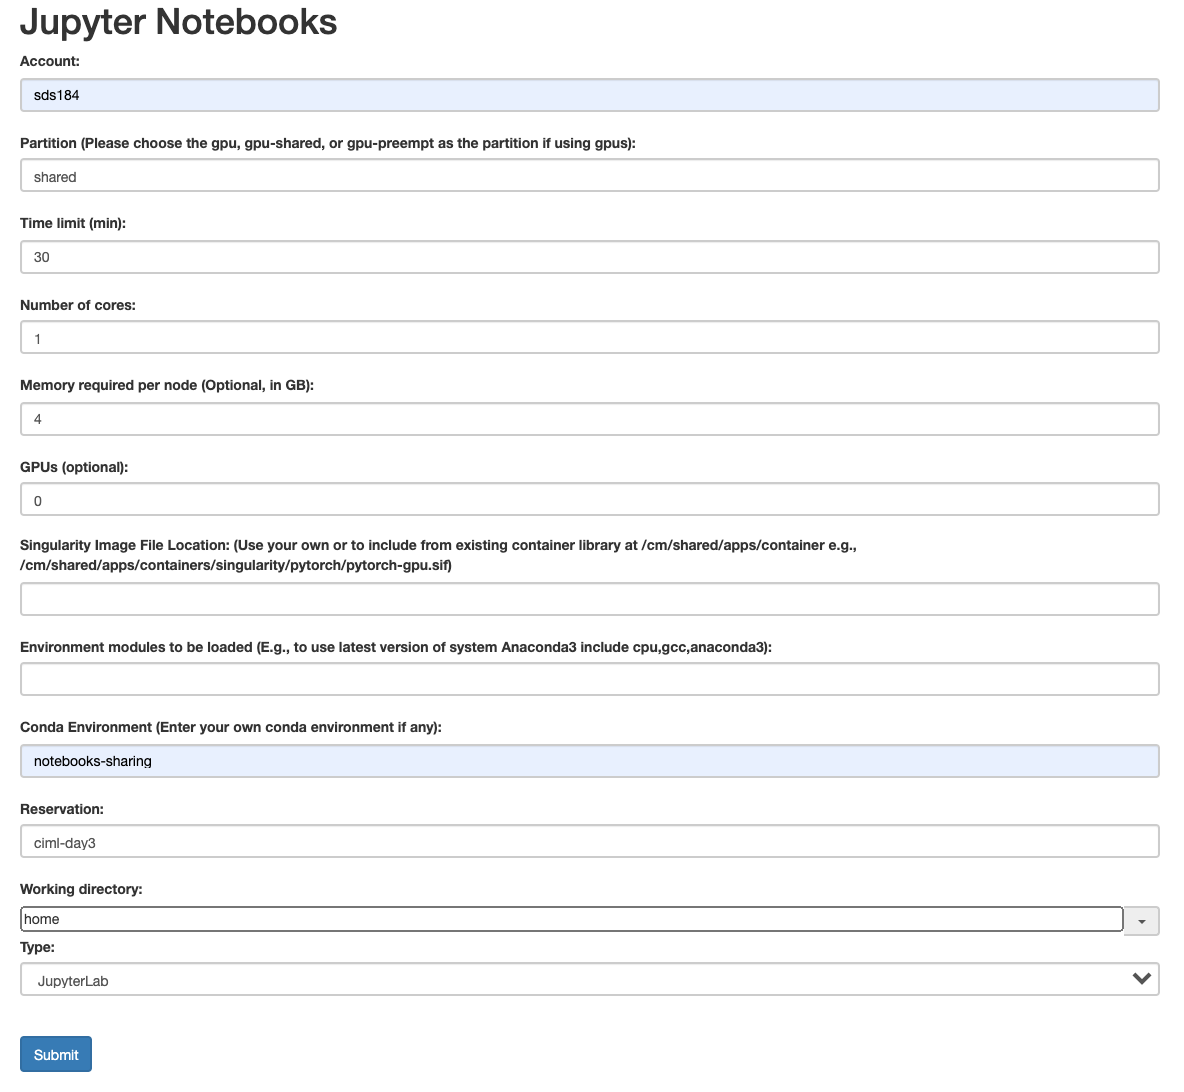Select the Reservation input field
Image resolution: width=1184 pixels, height=1092 pixels.
[589, 842]
